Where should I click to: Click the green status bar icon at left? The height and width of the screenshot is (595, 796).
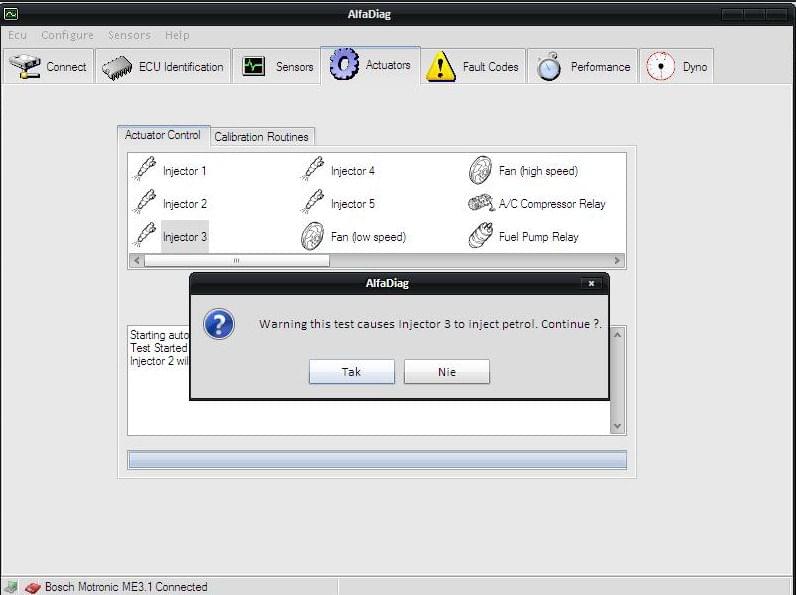point(11,587)
